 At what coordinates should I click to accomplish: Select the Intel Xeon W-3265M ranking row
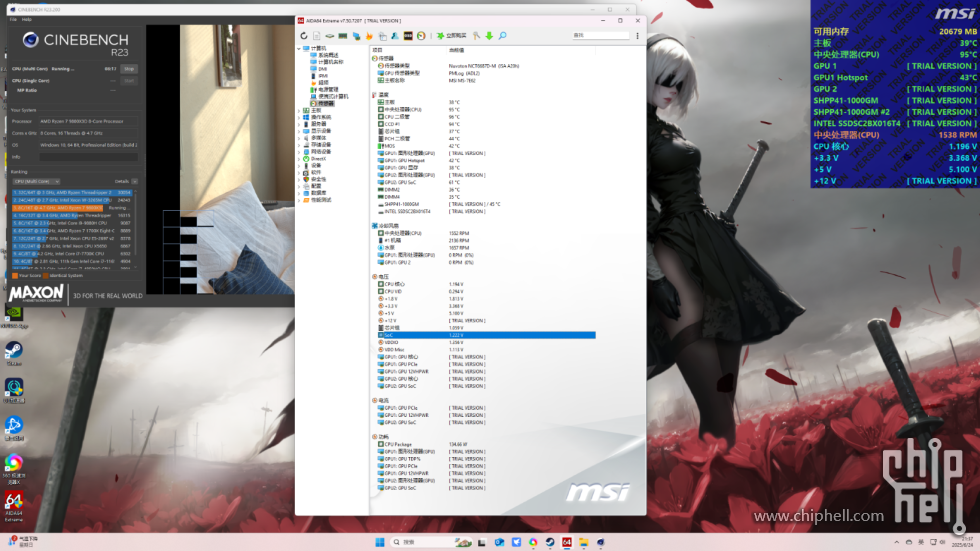(x=72, y=200)
